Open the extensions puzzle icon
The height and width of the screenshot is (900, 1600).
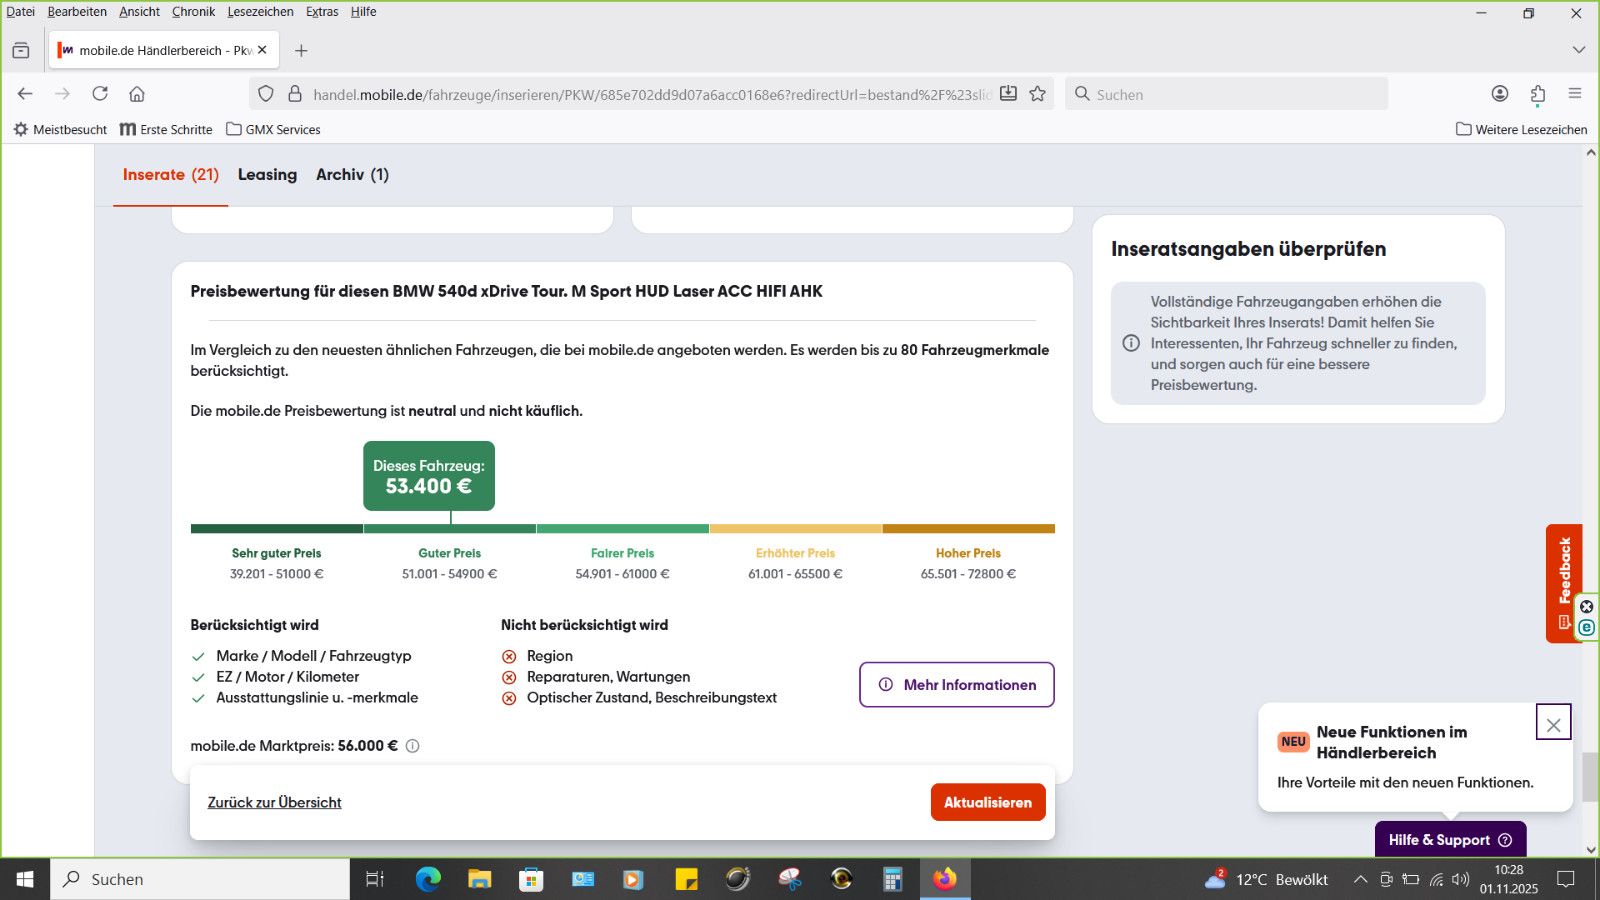pos(1538,94)
